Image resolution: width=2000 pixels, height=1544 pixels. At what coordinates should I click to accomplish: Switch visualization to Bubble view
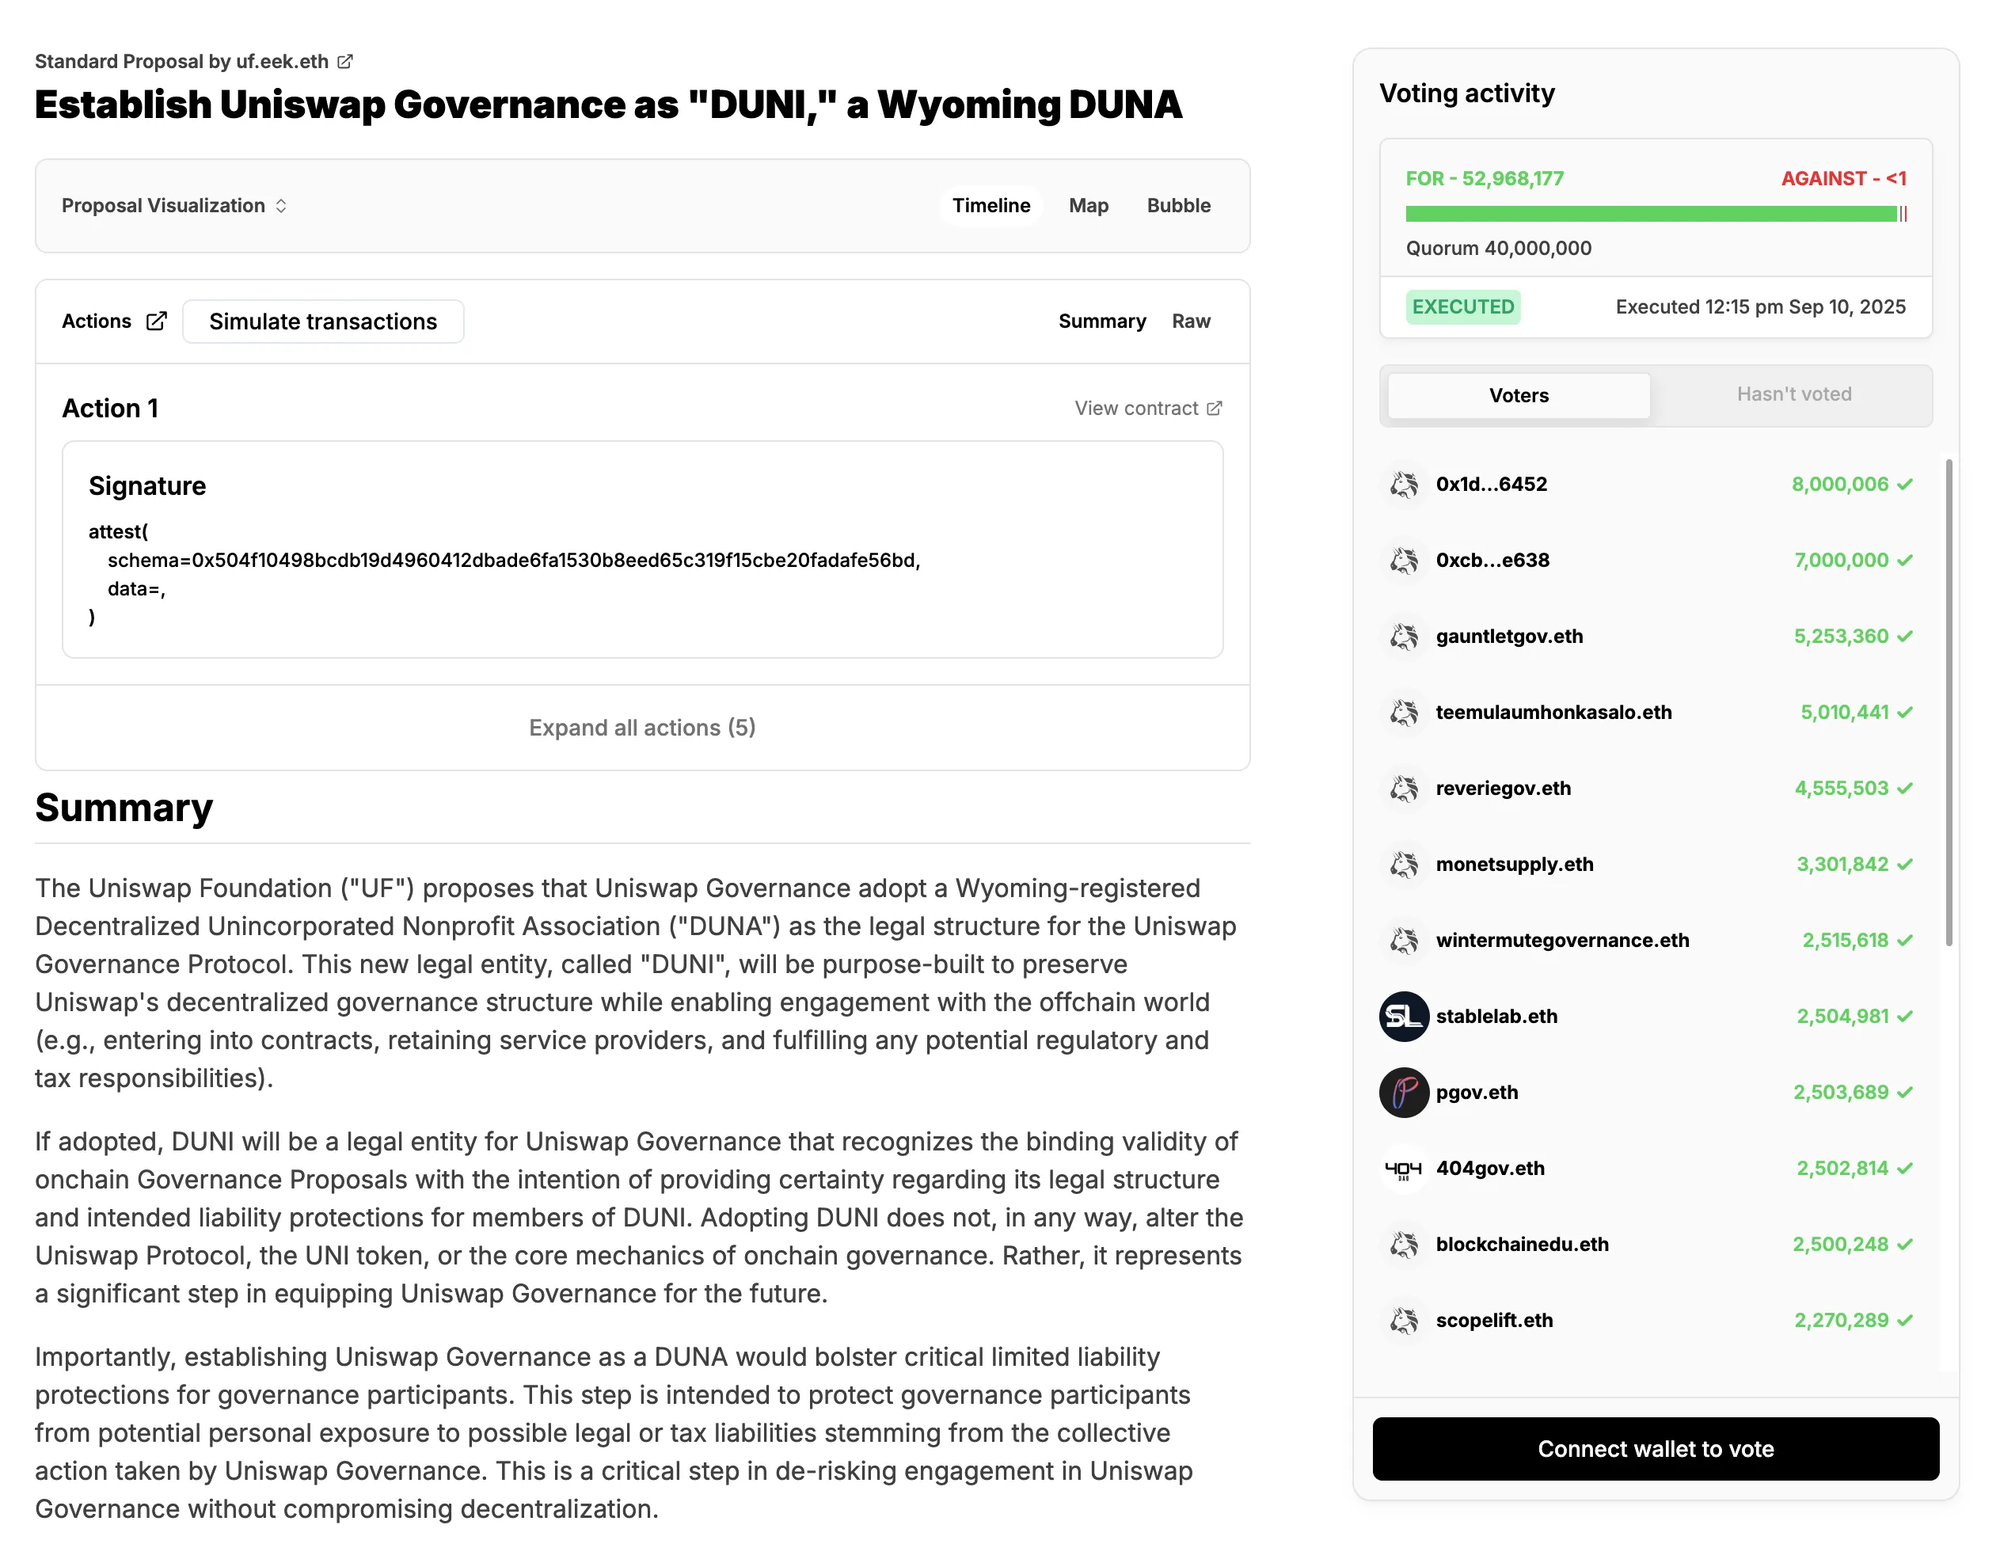tap(1178, 205)
